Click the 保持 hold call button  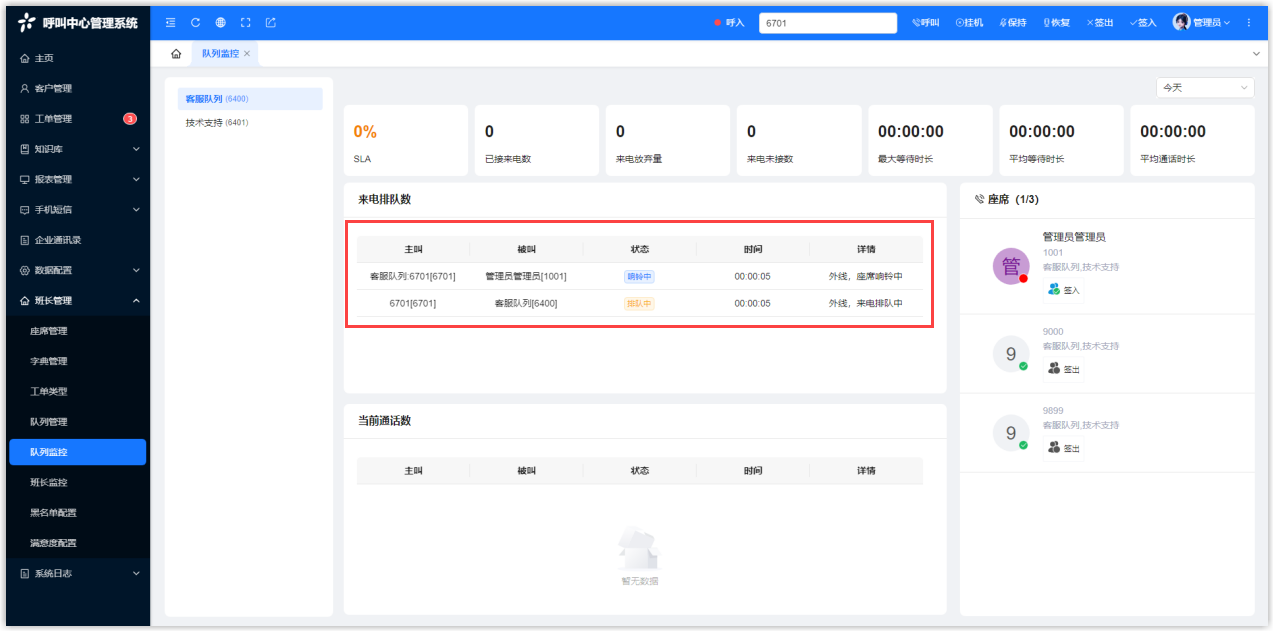[1013, 22]
